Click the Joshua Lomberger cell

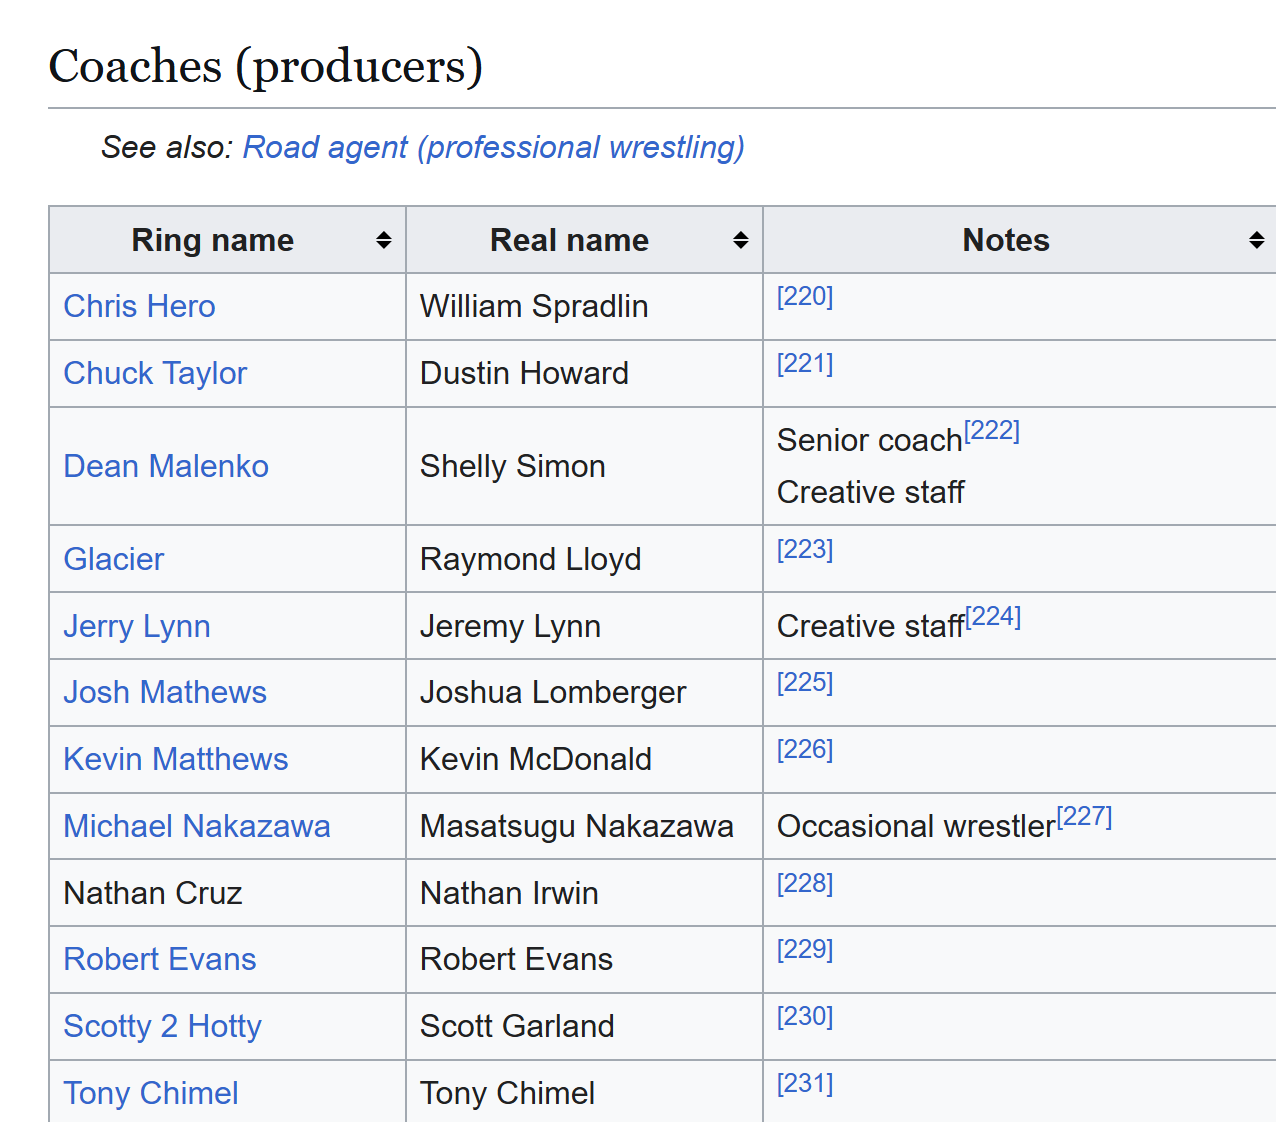(x=584, y=692)
